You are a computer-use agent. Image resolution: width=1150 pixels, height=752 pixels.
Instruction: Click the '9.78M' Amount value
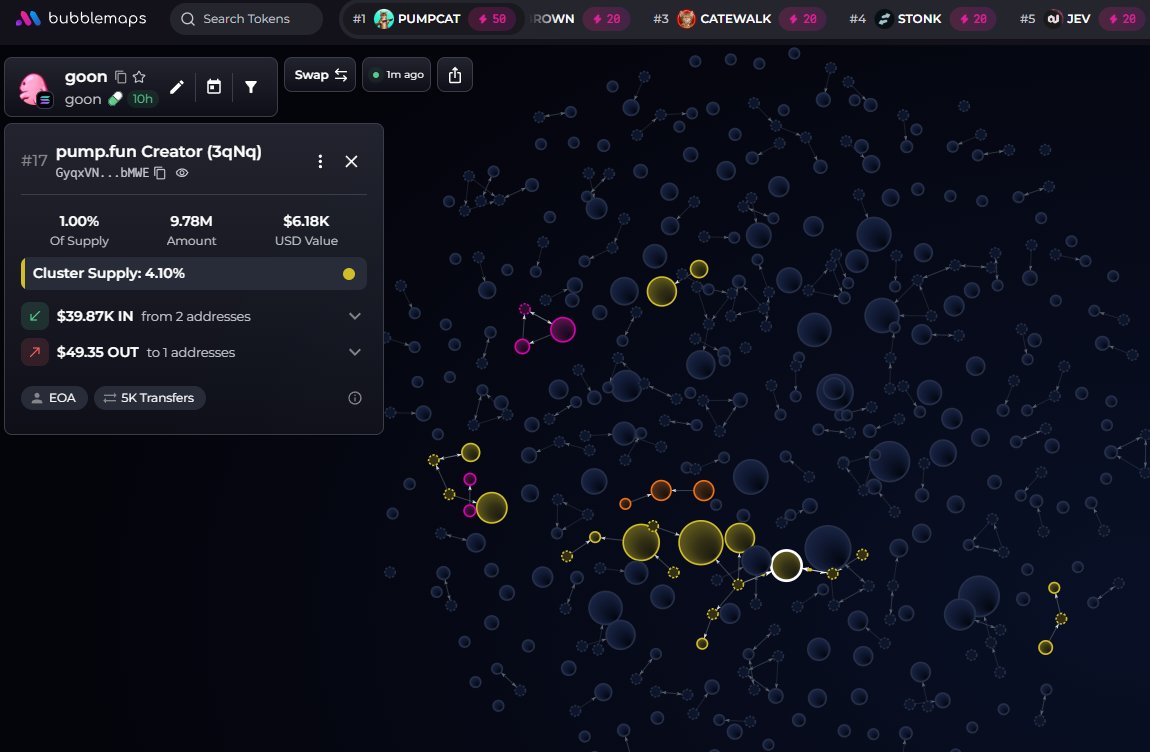(191, 221)
